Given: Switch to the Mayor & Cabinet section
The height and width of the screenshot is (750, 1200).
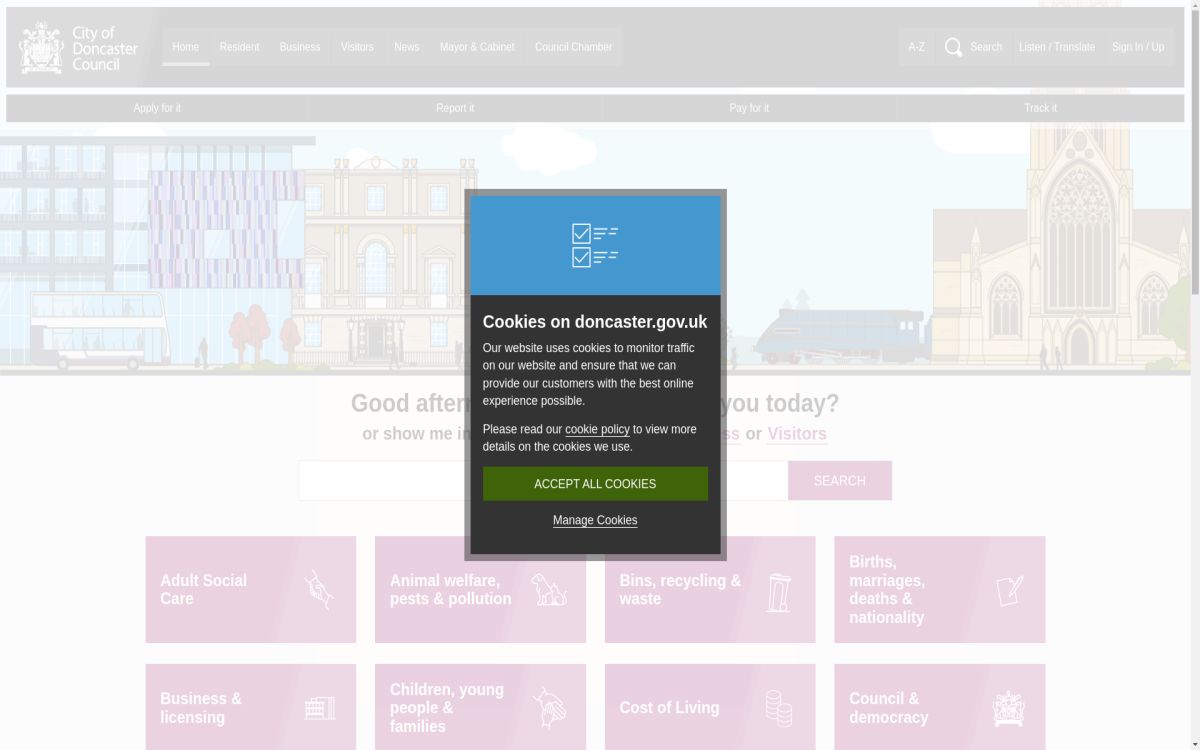Looking at the screenshot, I should pyautogui.click(x=477, y=47).
